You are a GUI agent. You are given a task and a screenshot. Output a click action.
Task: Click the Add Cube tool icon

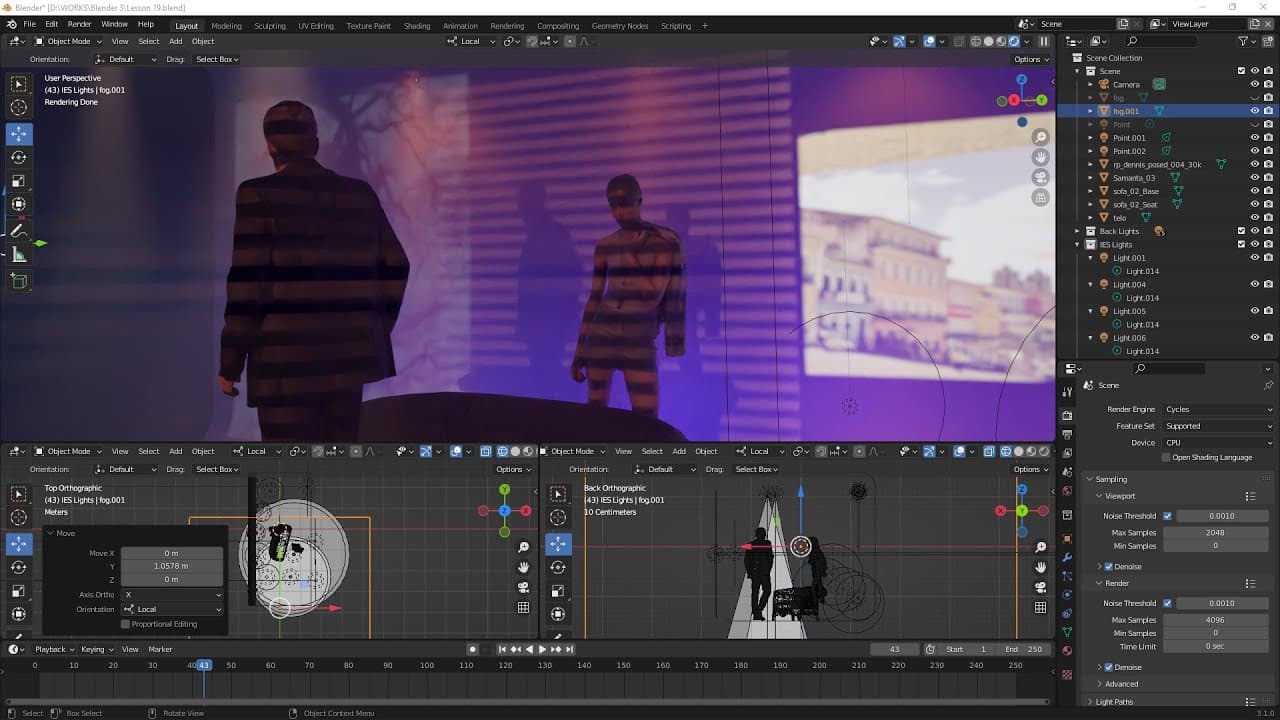[19, 281]
